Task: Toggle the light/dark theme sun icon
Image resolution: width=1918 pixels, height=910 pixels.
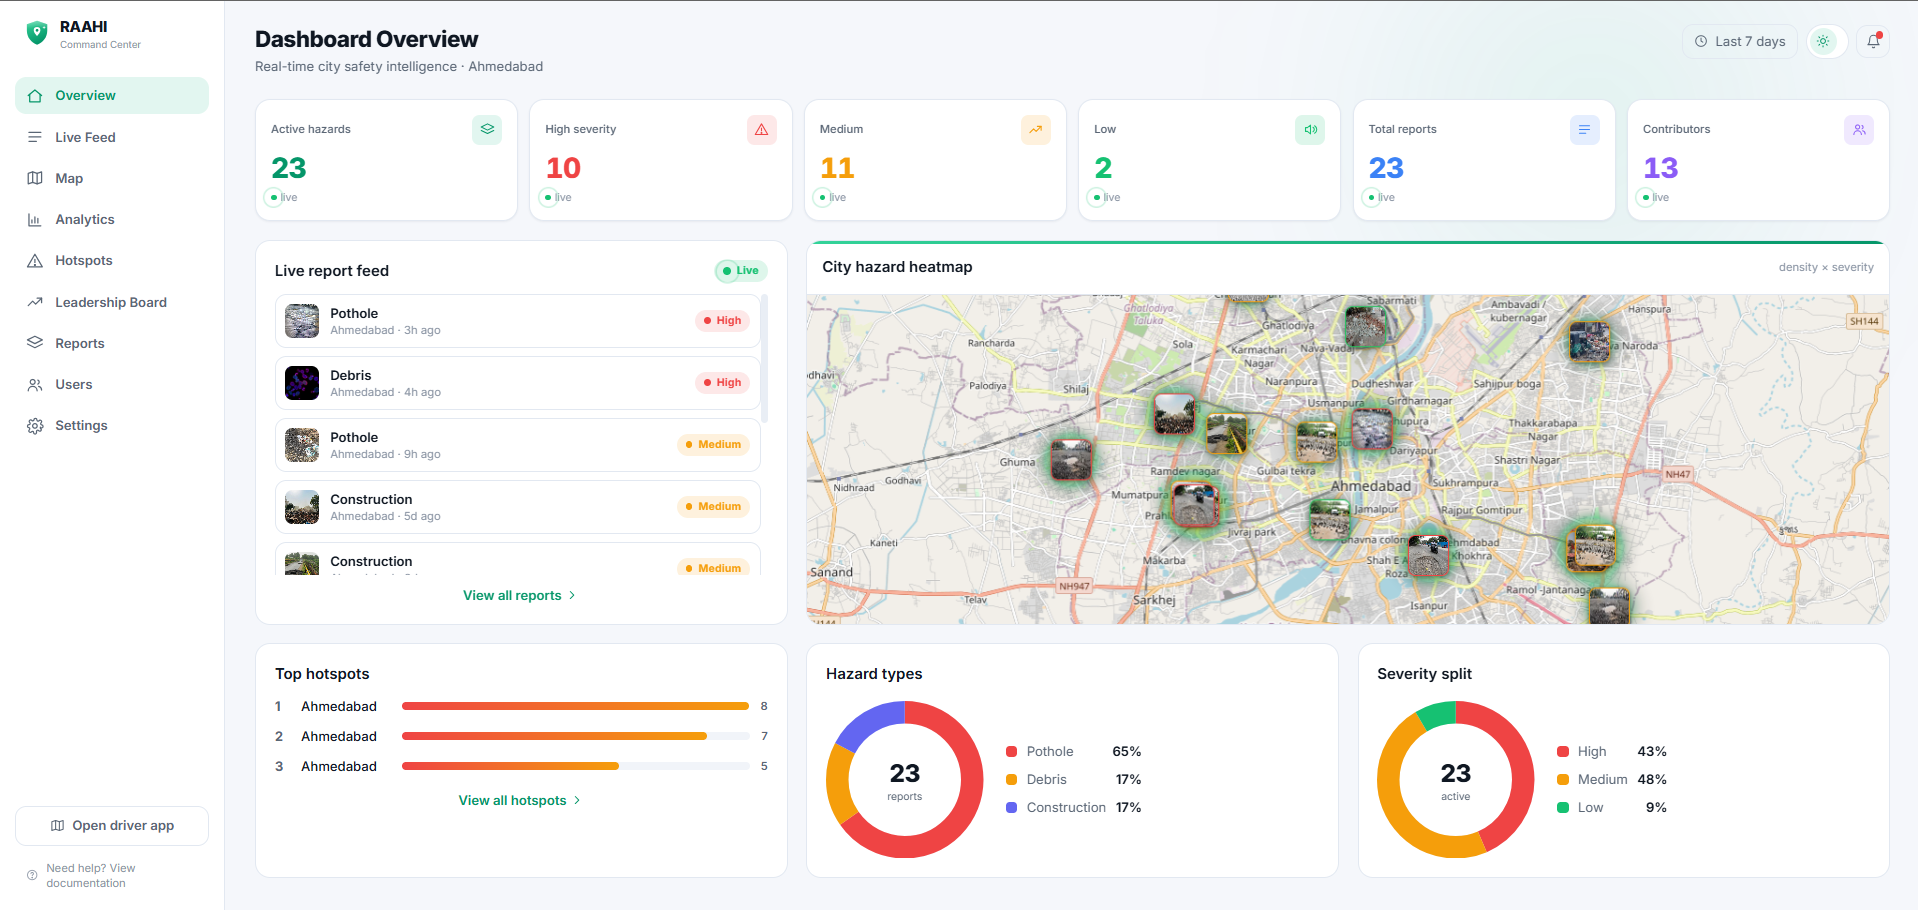Action: tap(1824, 41)
